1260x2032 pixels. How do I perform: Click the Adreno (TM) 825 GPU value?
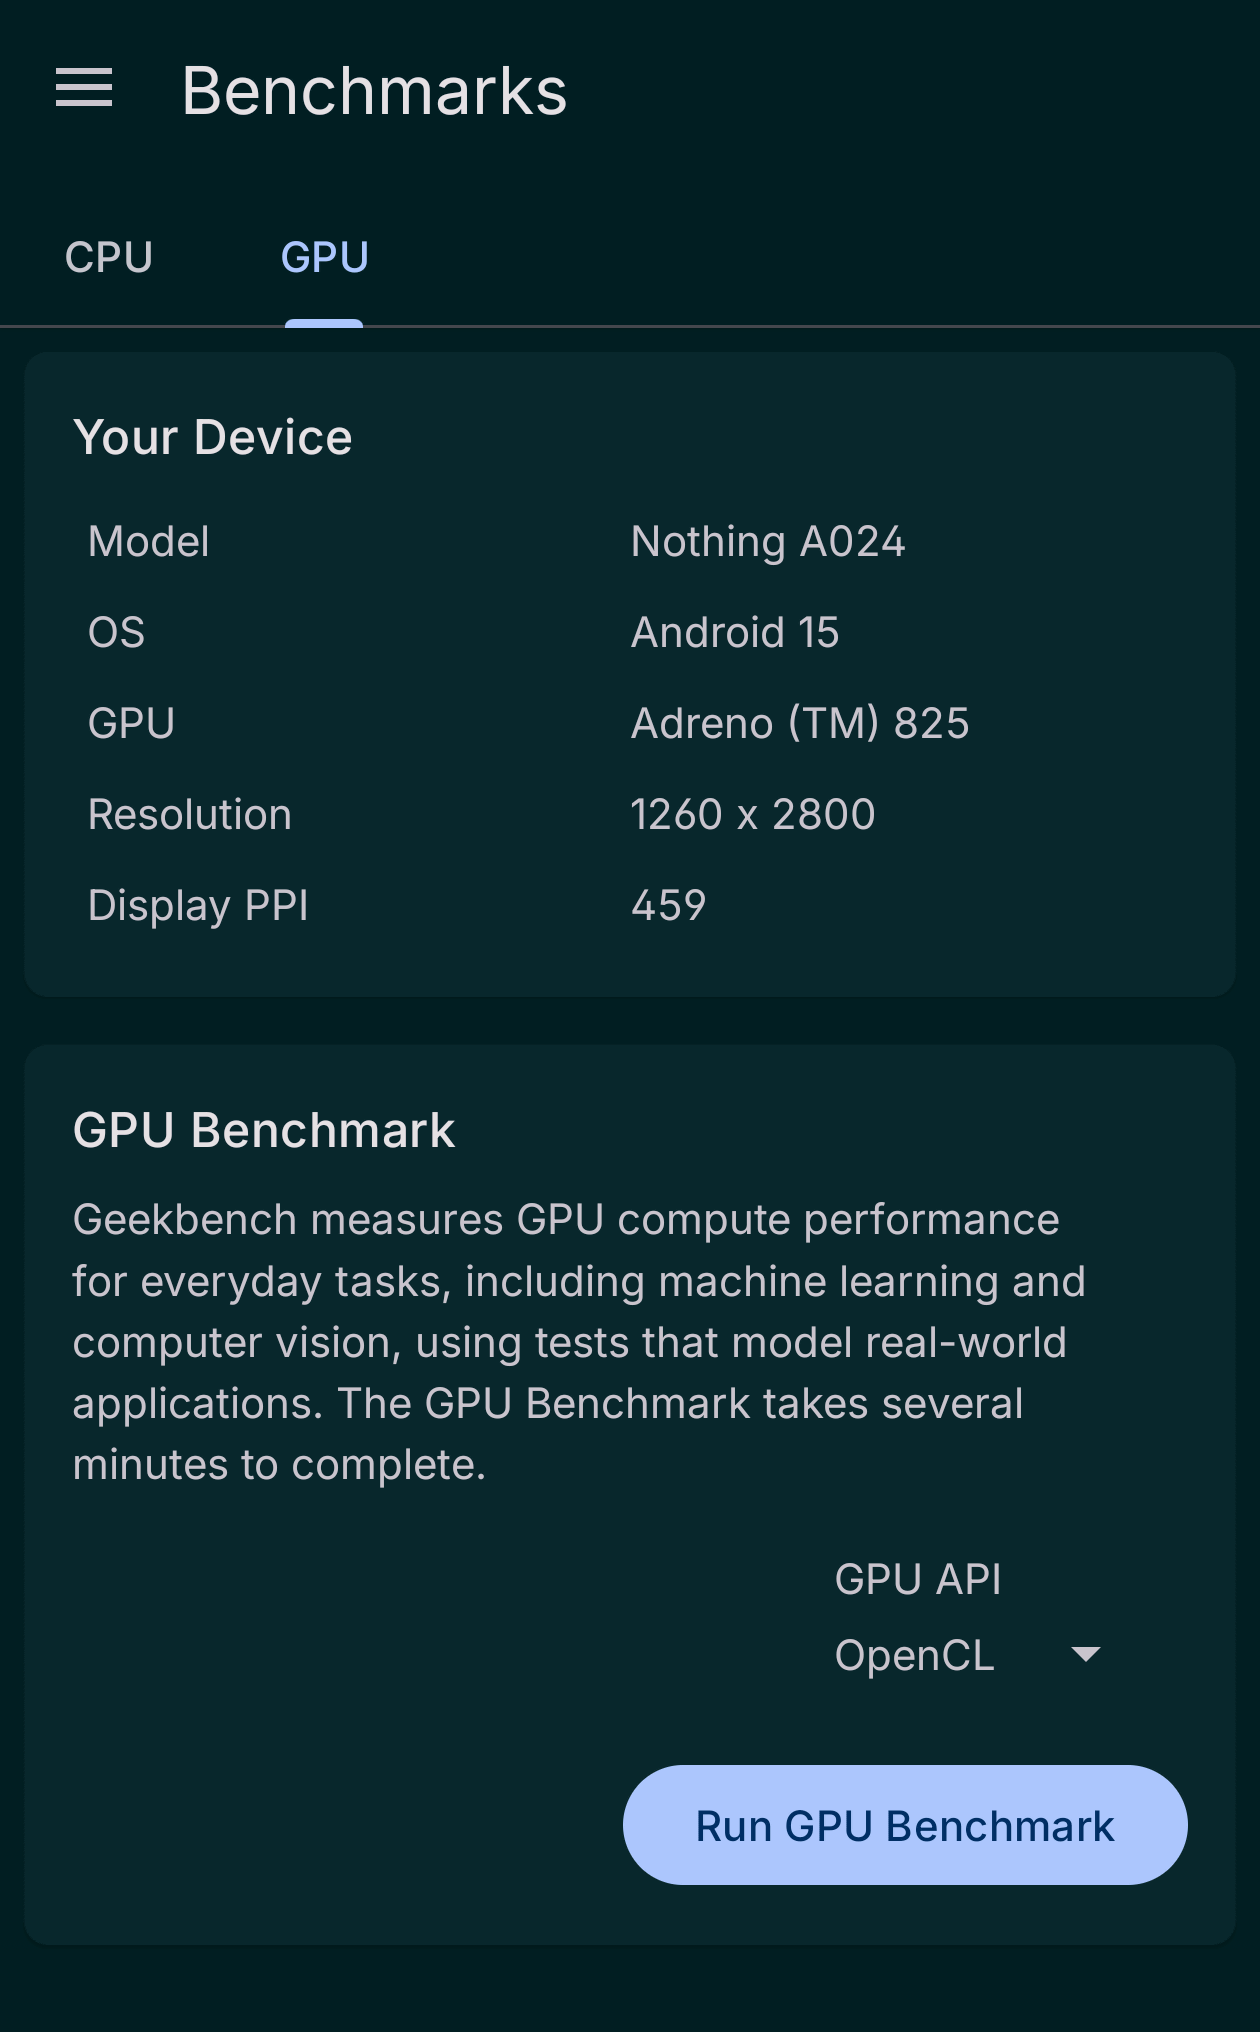pyautogui.click(x=799, y=724)
